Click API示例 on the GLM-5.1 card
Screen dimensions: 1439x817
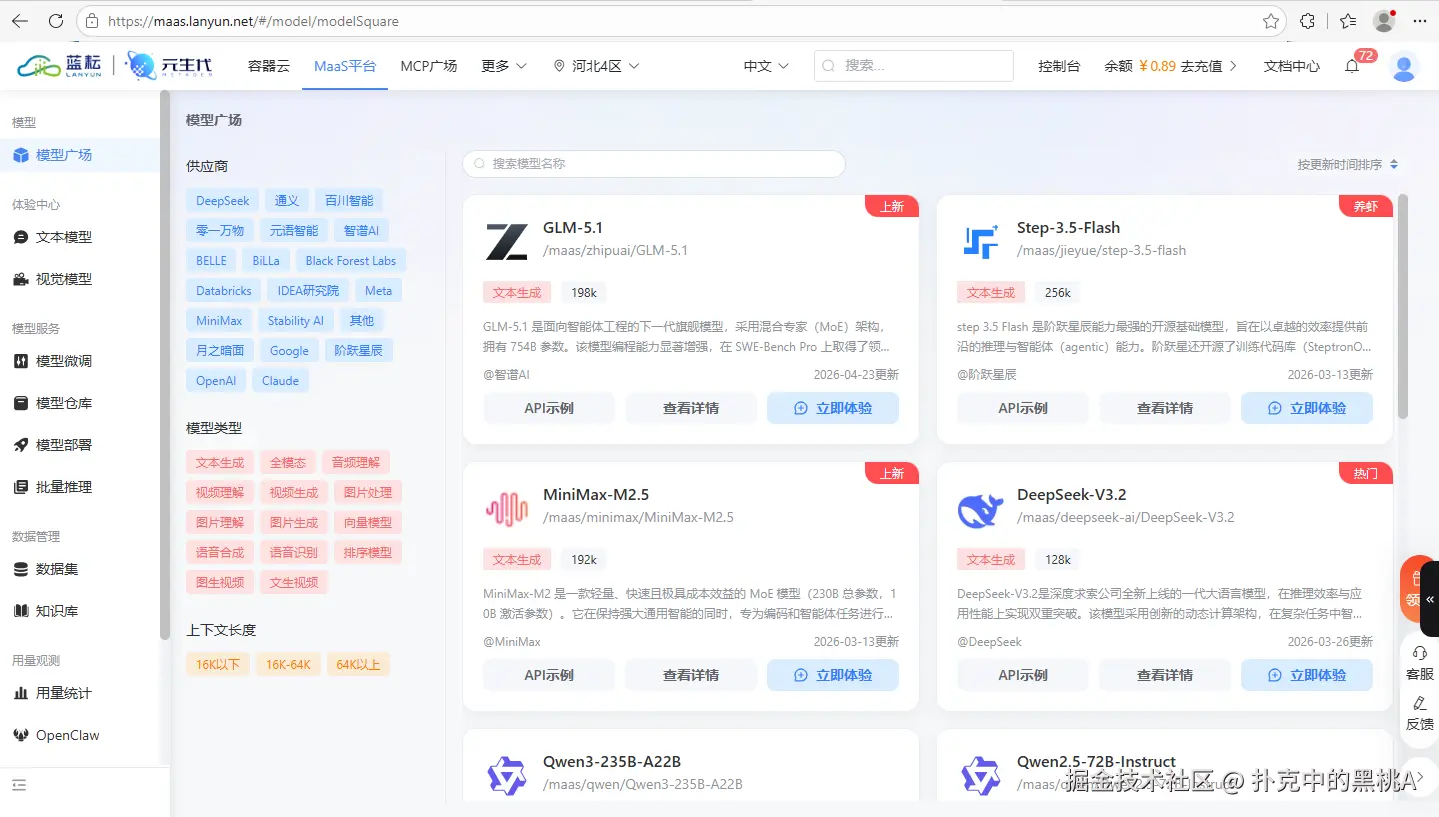(549, 408)
